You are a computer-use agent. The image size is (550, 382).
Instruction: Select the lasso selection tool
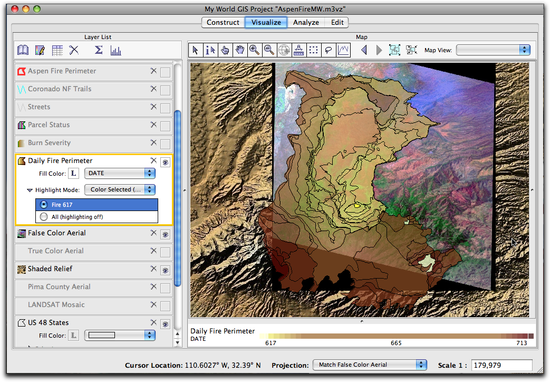tap(328, 50)
